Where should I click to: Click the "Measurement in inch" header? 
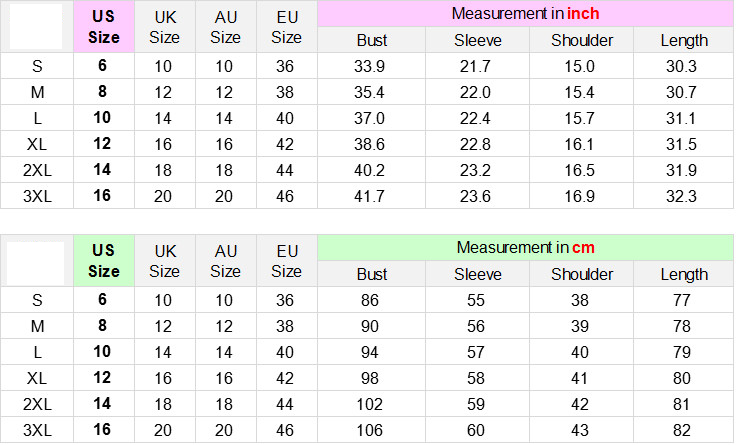click(x=525, y=14)
